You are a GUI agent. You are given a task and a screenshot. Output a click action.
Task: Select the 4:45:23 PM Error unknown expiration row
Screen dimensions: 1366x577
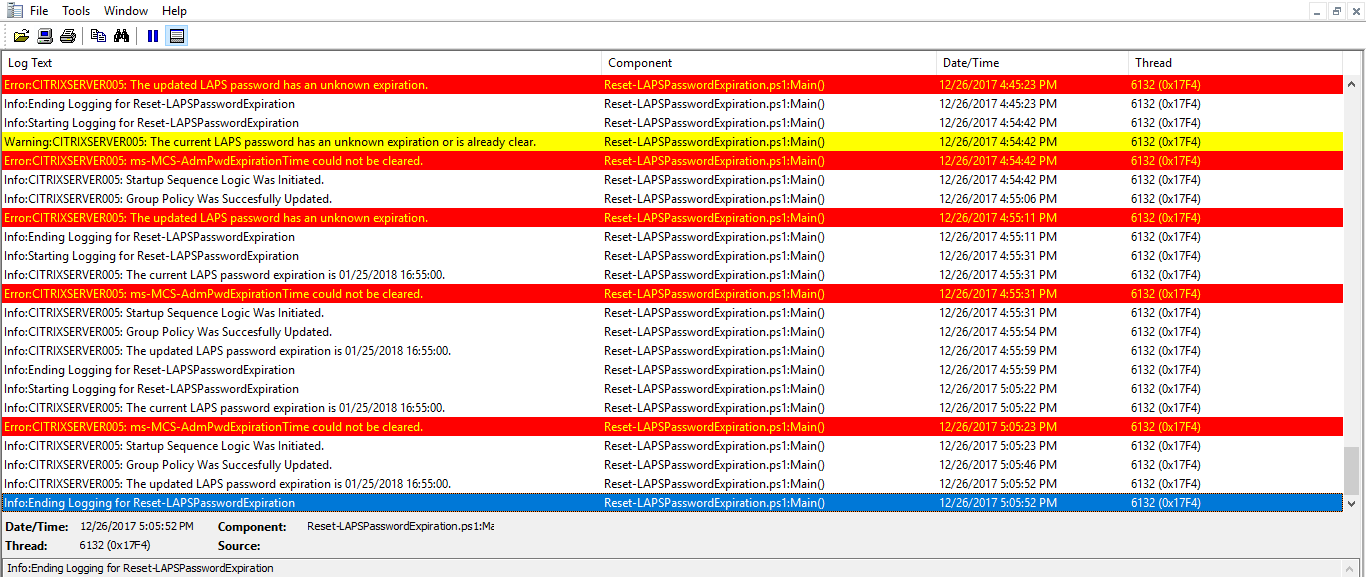point(672,85)
